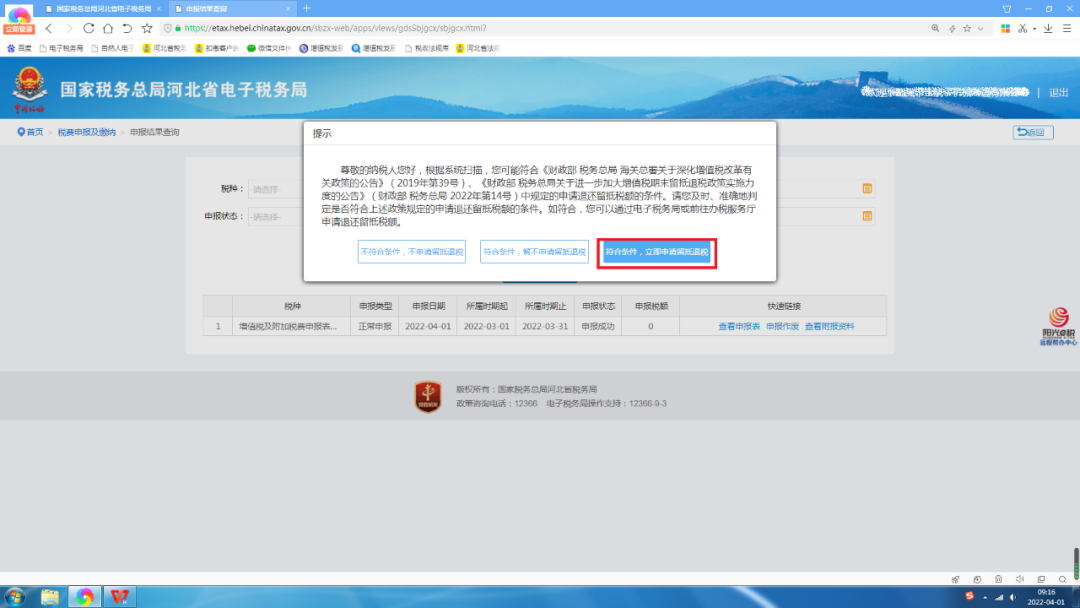
Task: Click the 申报成功 status cell
Action: point(598,326)
